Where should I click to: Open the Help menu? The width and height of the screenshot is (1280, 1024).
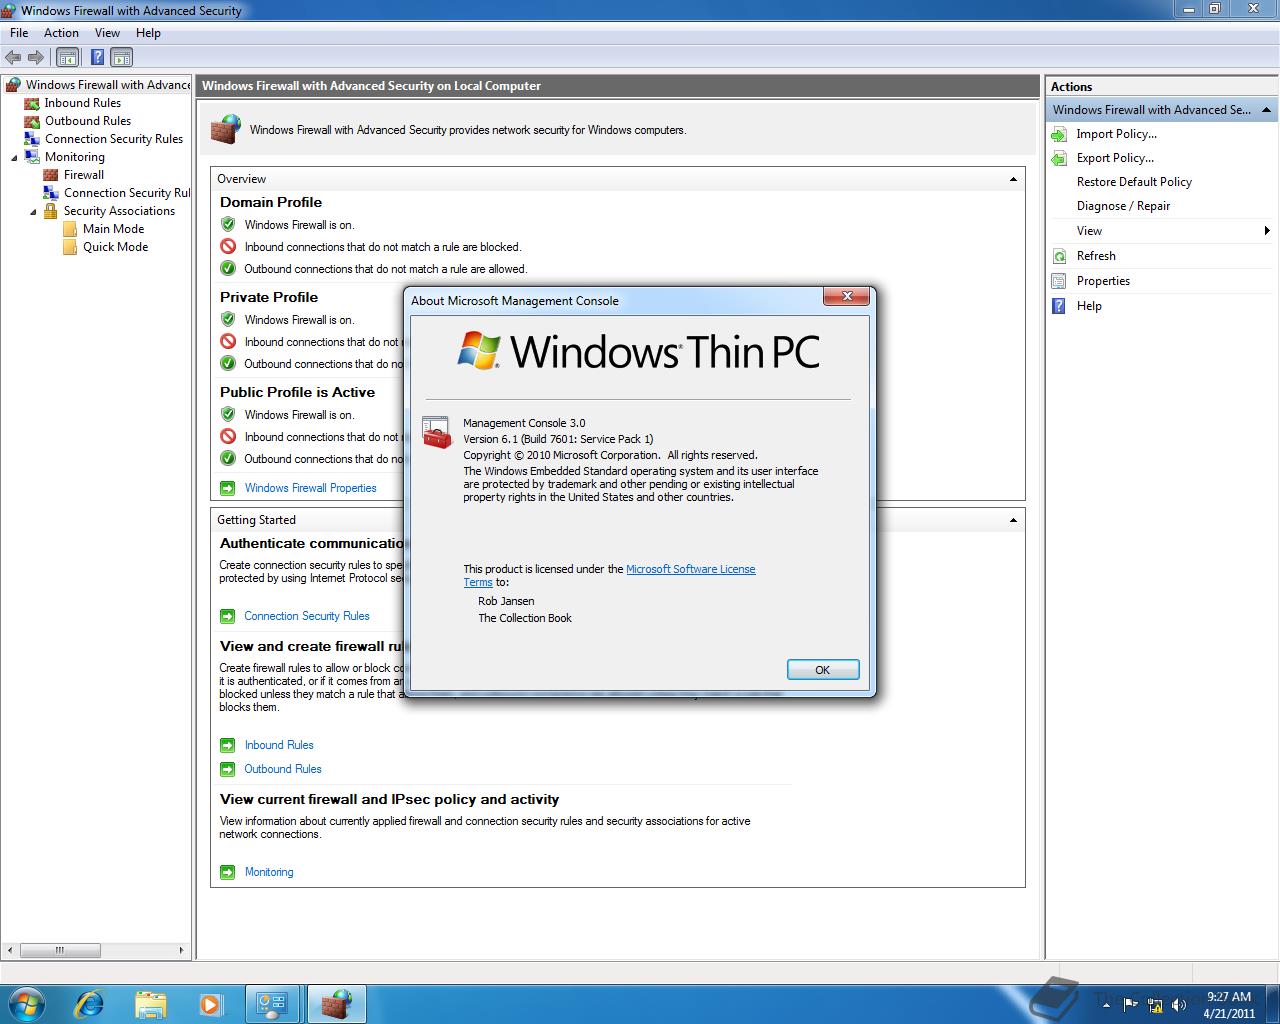point(148,33)
